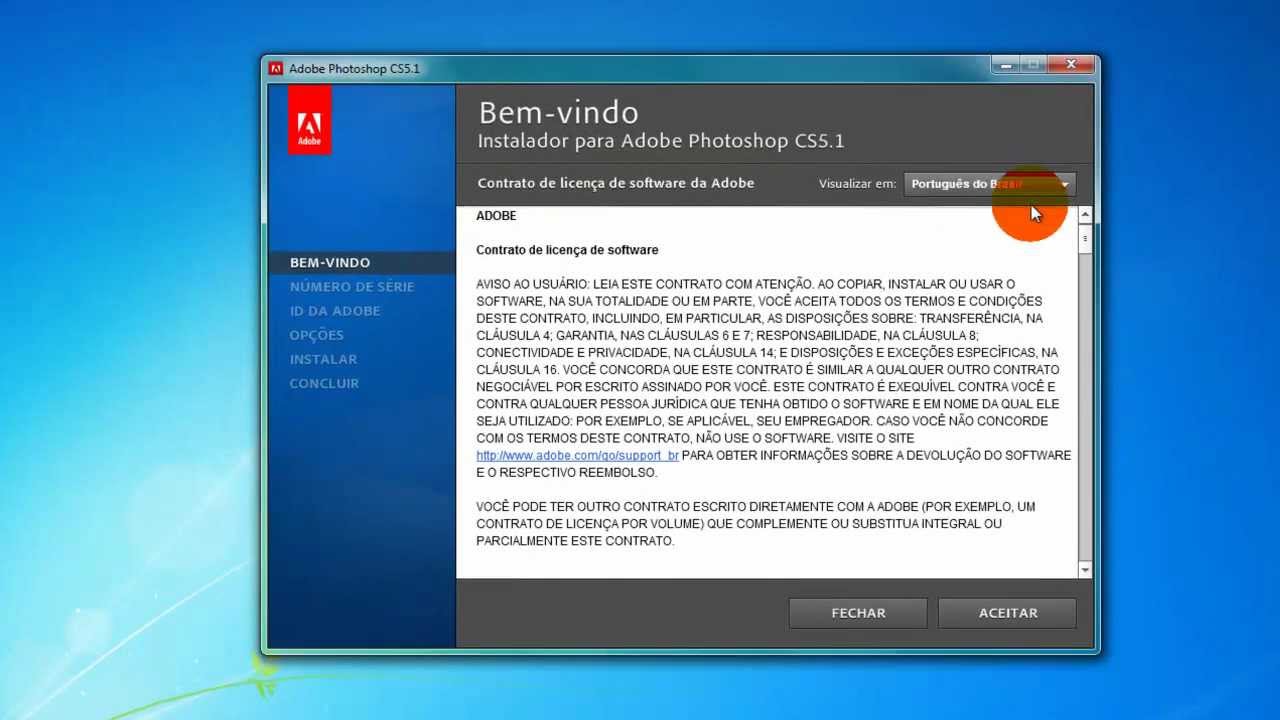The width and height of the screenshot is (1280, 720).
Task: Select ID DA ADOBE step
Action: point(335,311)
